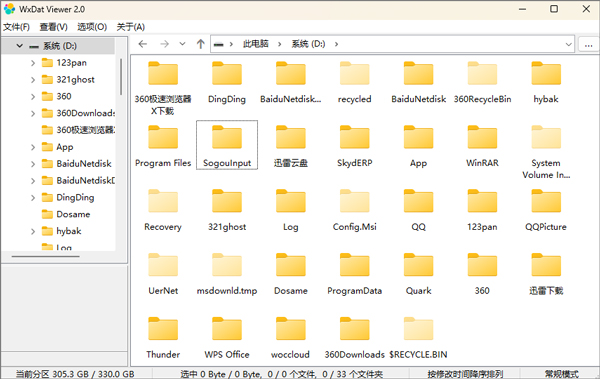
Task: Expand the 123pan tree node
Action: [x=33, y=63]
